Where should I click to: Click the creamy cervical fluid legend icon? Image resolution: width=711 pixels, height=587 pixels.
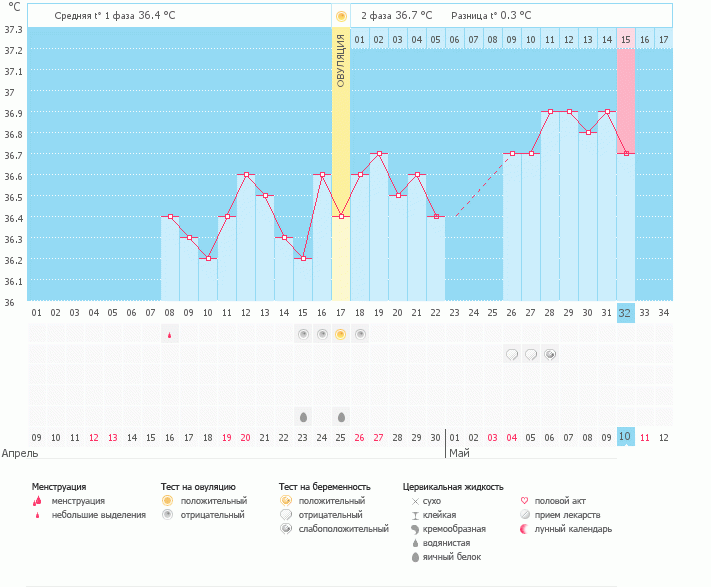tap(415, 529)
